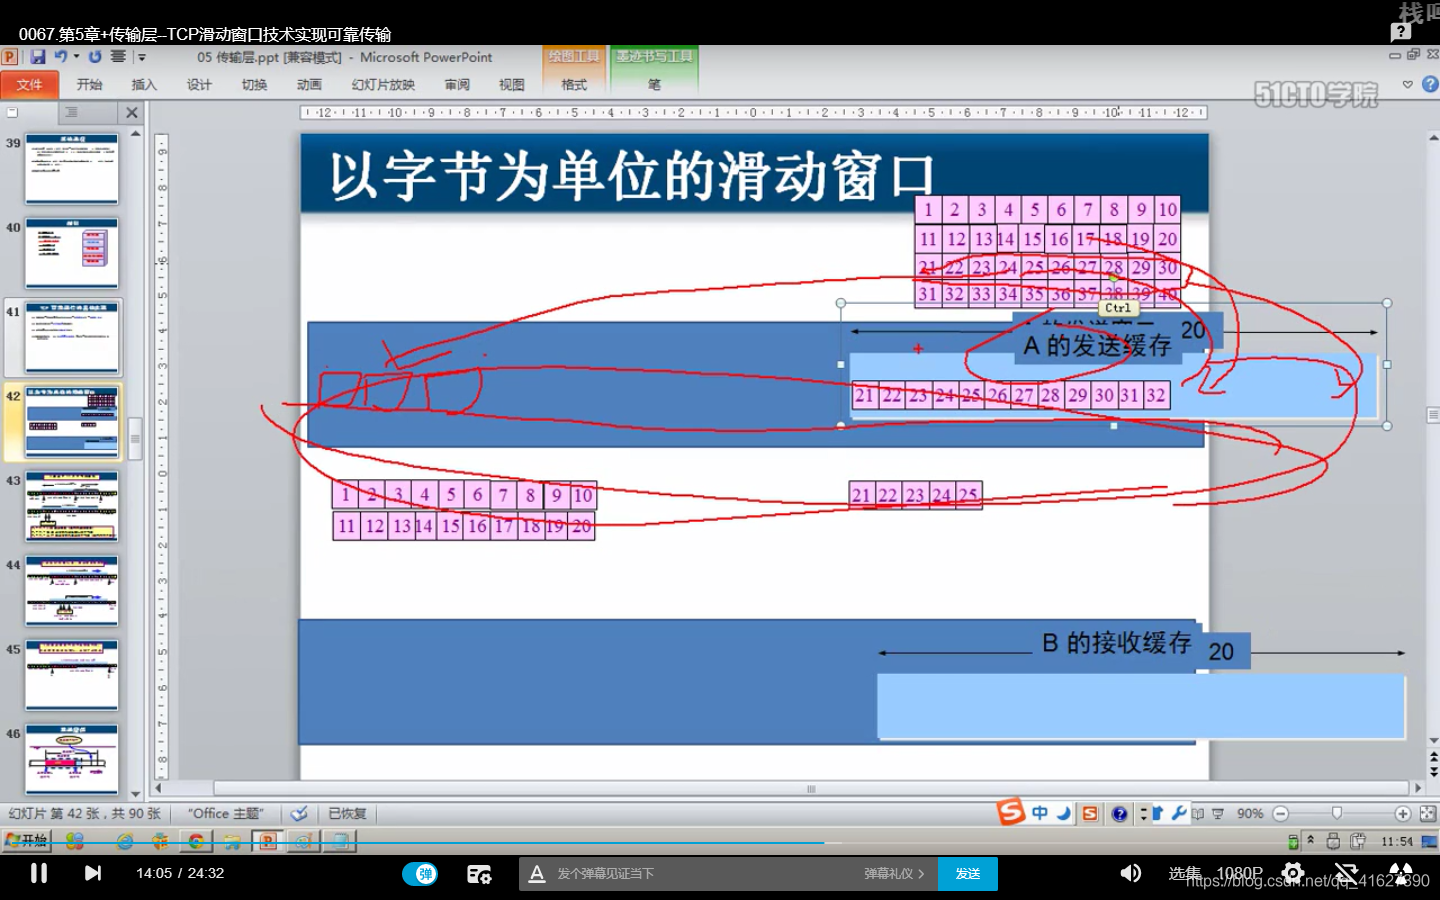Viewport: 1440px width, 900px height.
Task: Open the 文件 (File) tab
Action: tap(30, 85)
